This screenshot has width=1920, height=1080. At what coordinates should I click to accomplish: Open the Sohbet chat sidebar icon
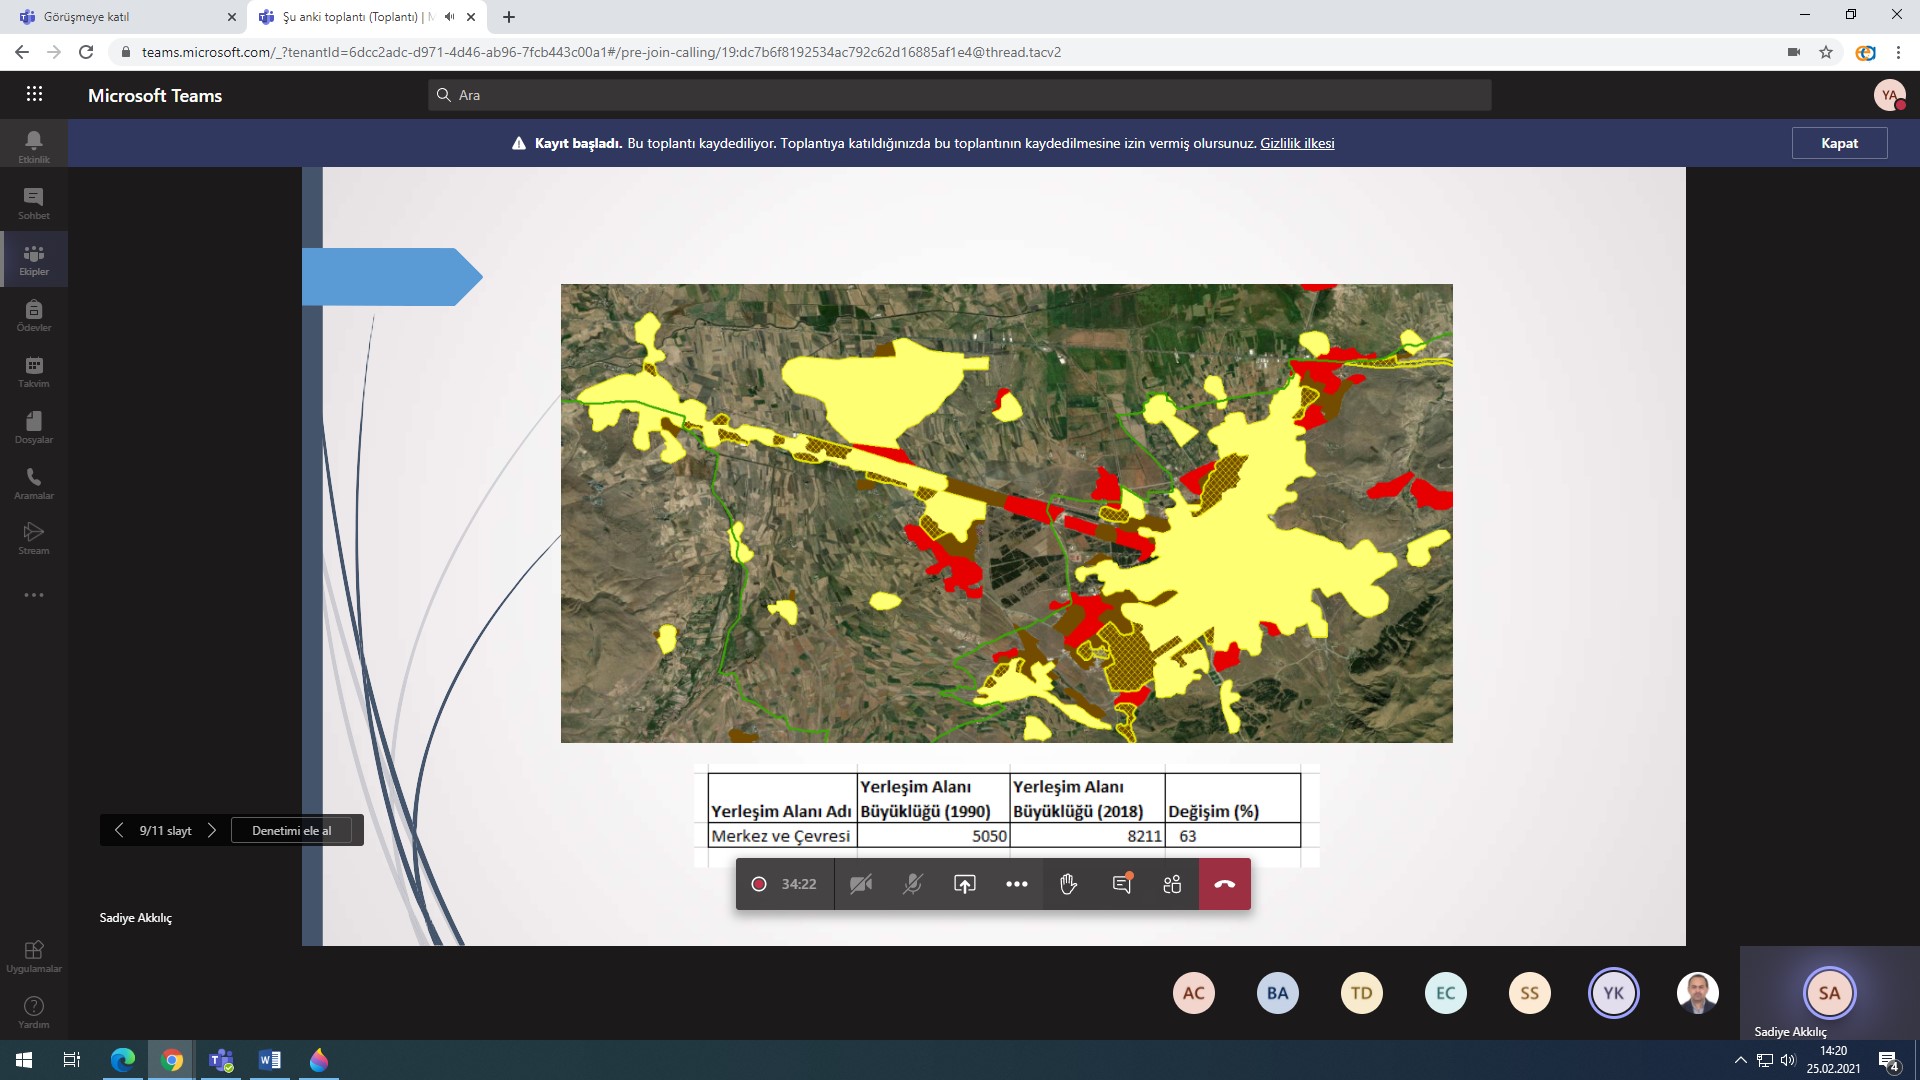[x=34, y=203]
